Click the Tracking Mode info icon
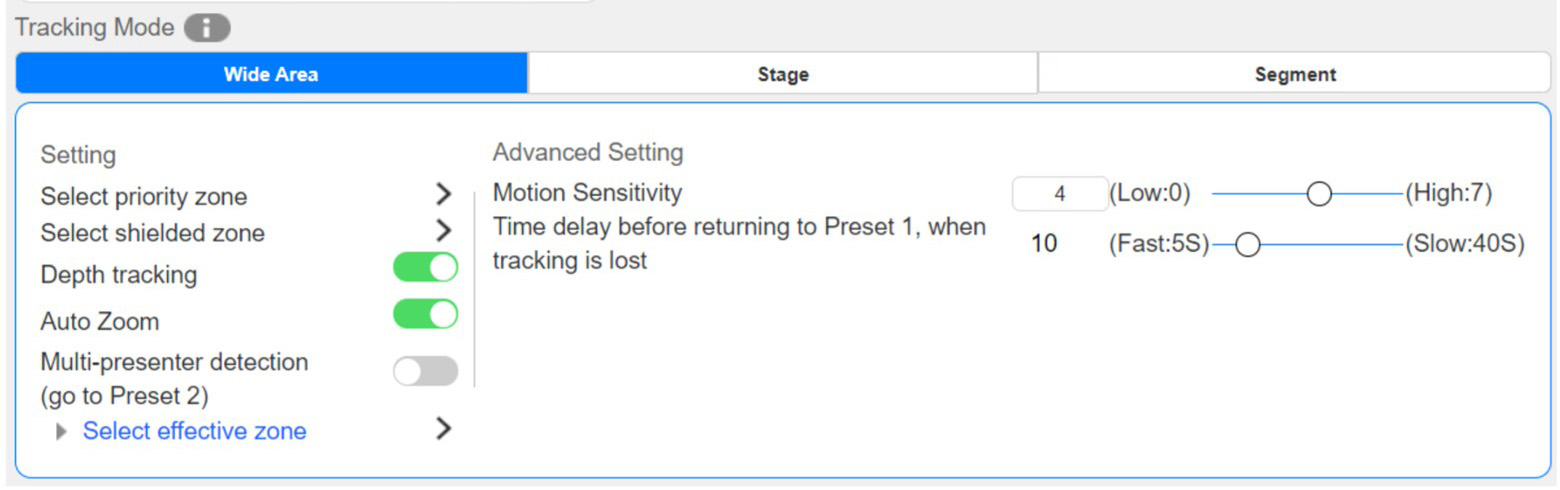 (x=207, y=28)
